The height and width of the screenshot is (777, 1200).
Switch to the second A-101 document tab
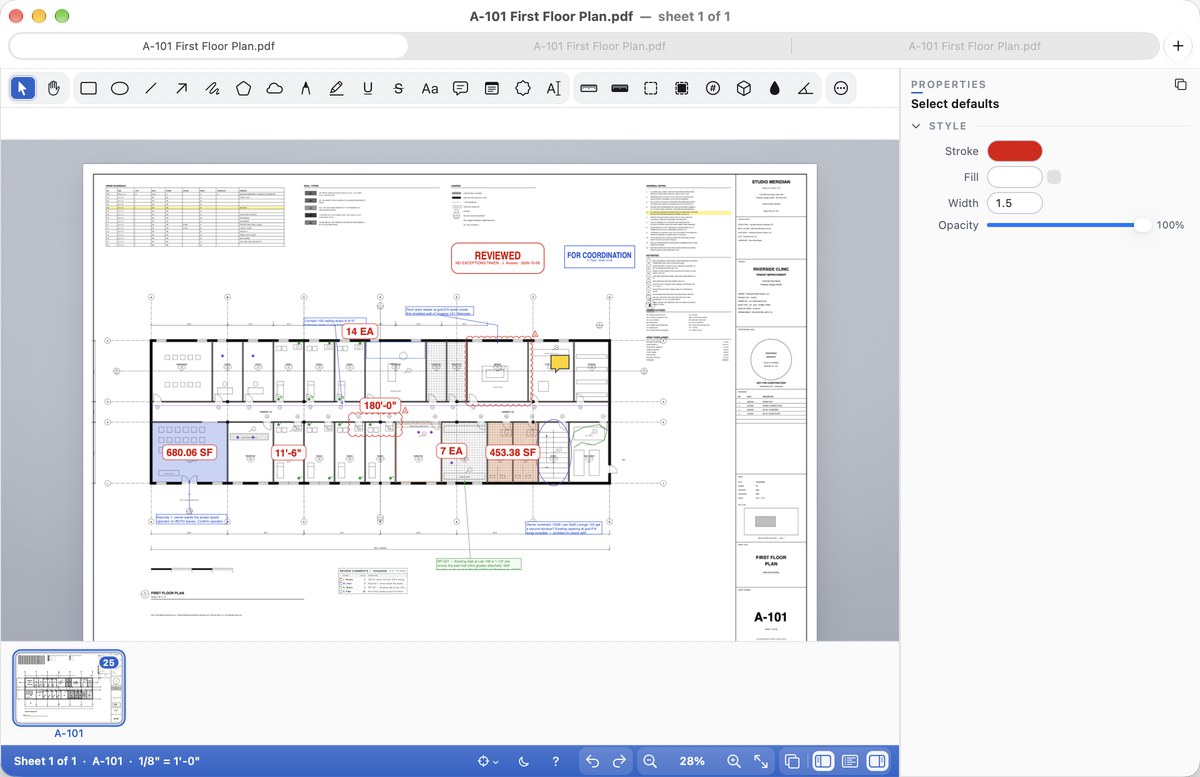coord(599,46)
